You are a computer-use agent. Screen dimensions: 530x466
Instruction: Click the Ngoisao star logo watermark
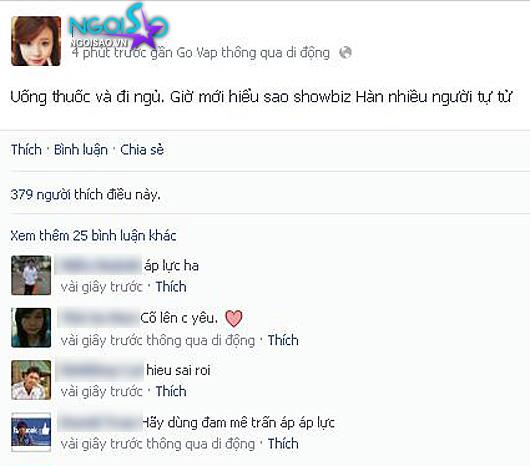pyautogui.click(x=117, y=26)
